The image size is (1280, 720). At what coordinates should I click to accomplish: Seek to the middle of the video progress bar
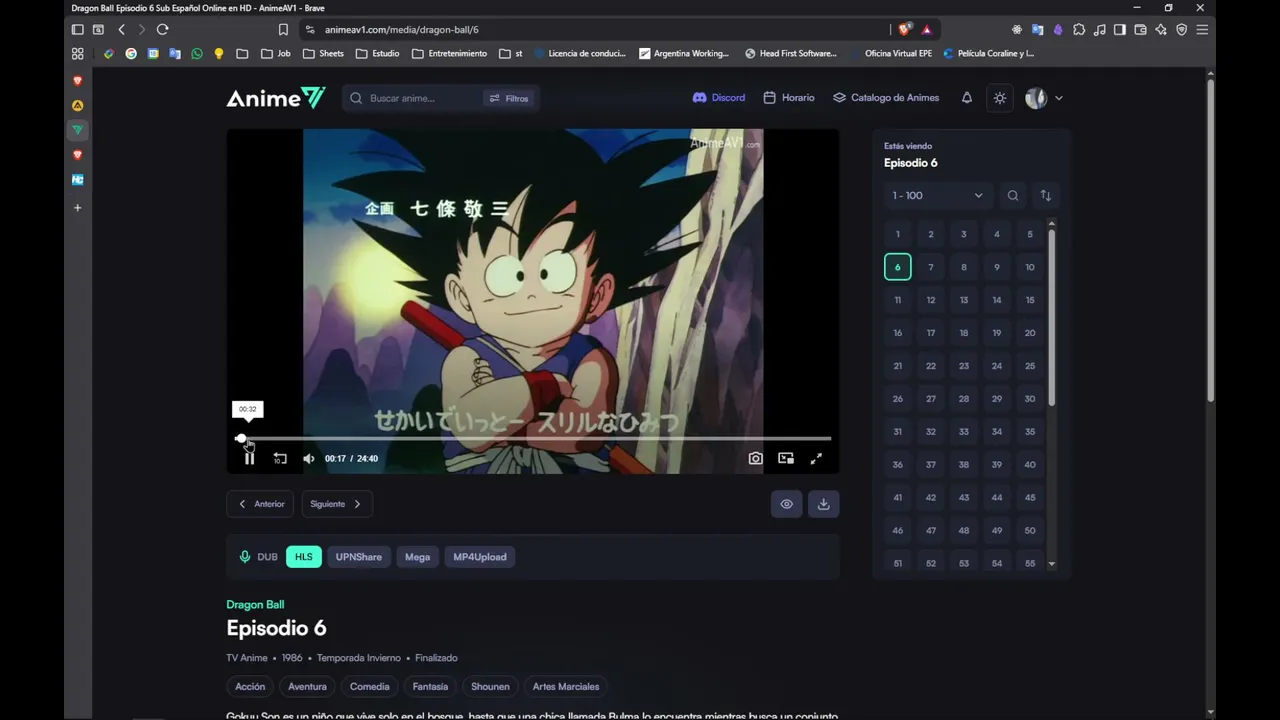point(535,438)
